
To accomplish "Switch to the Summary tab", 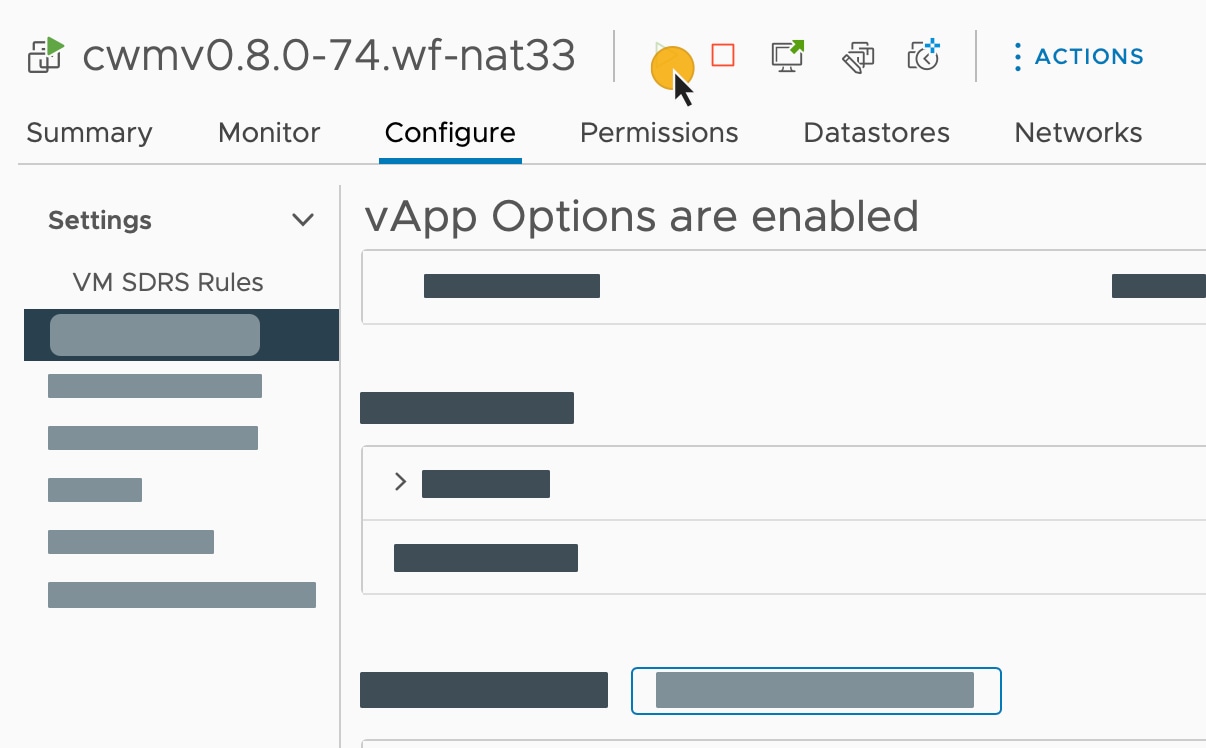I will click(x=89, y=132).
